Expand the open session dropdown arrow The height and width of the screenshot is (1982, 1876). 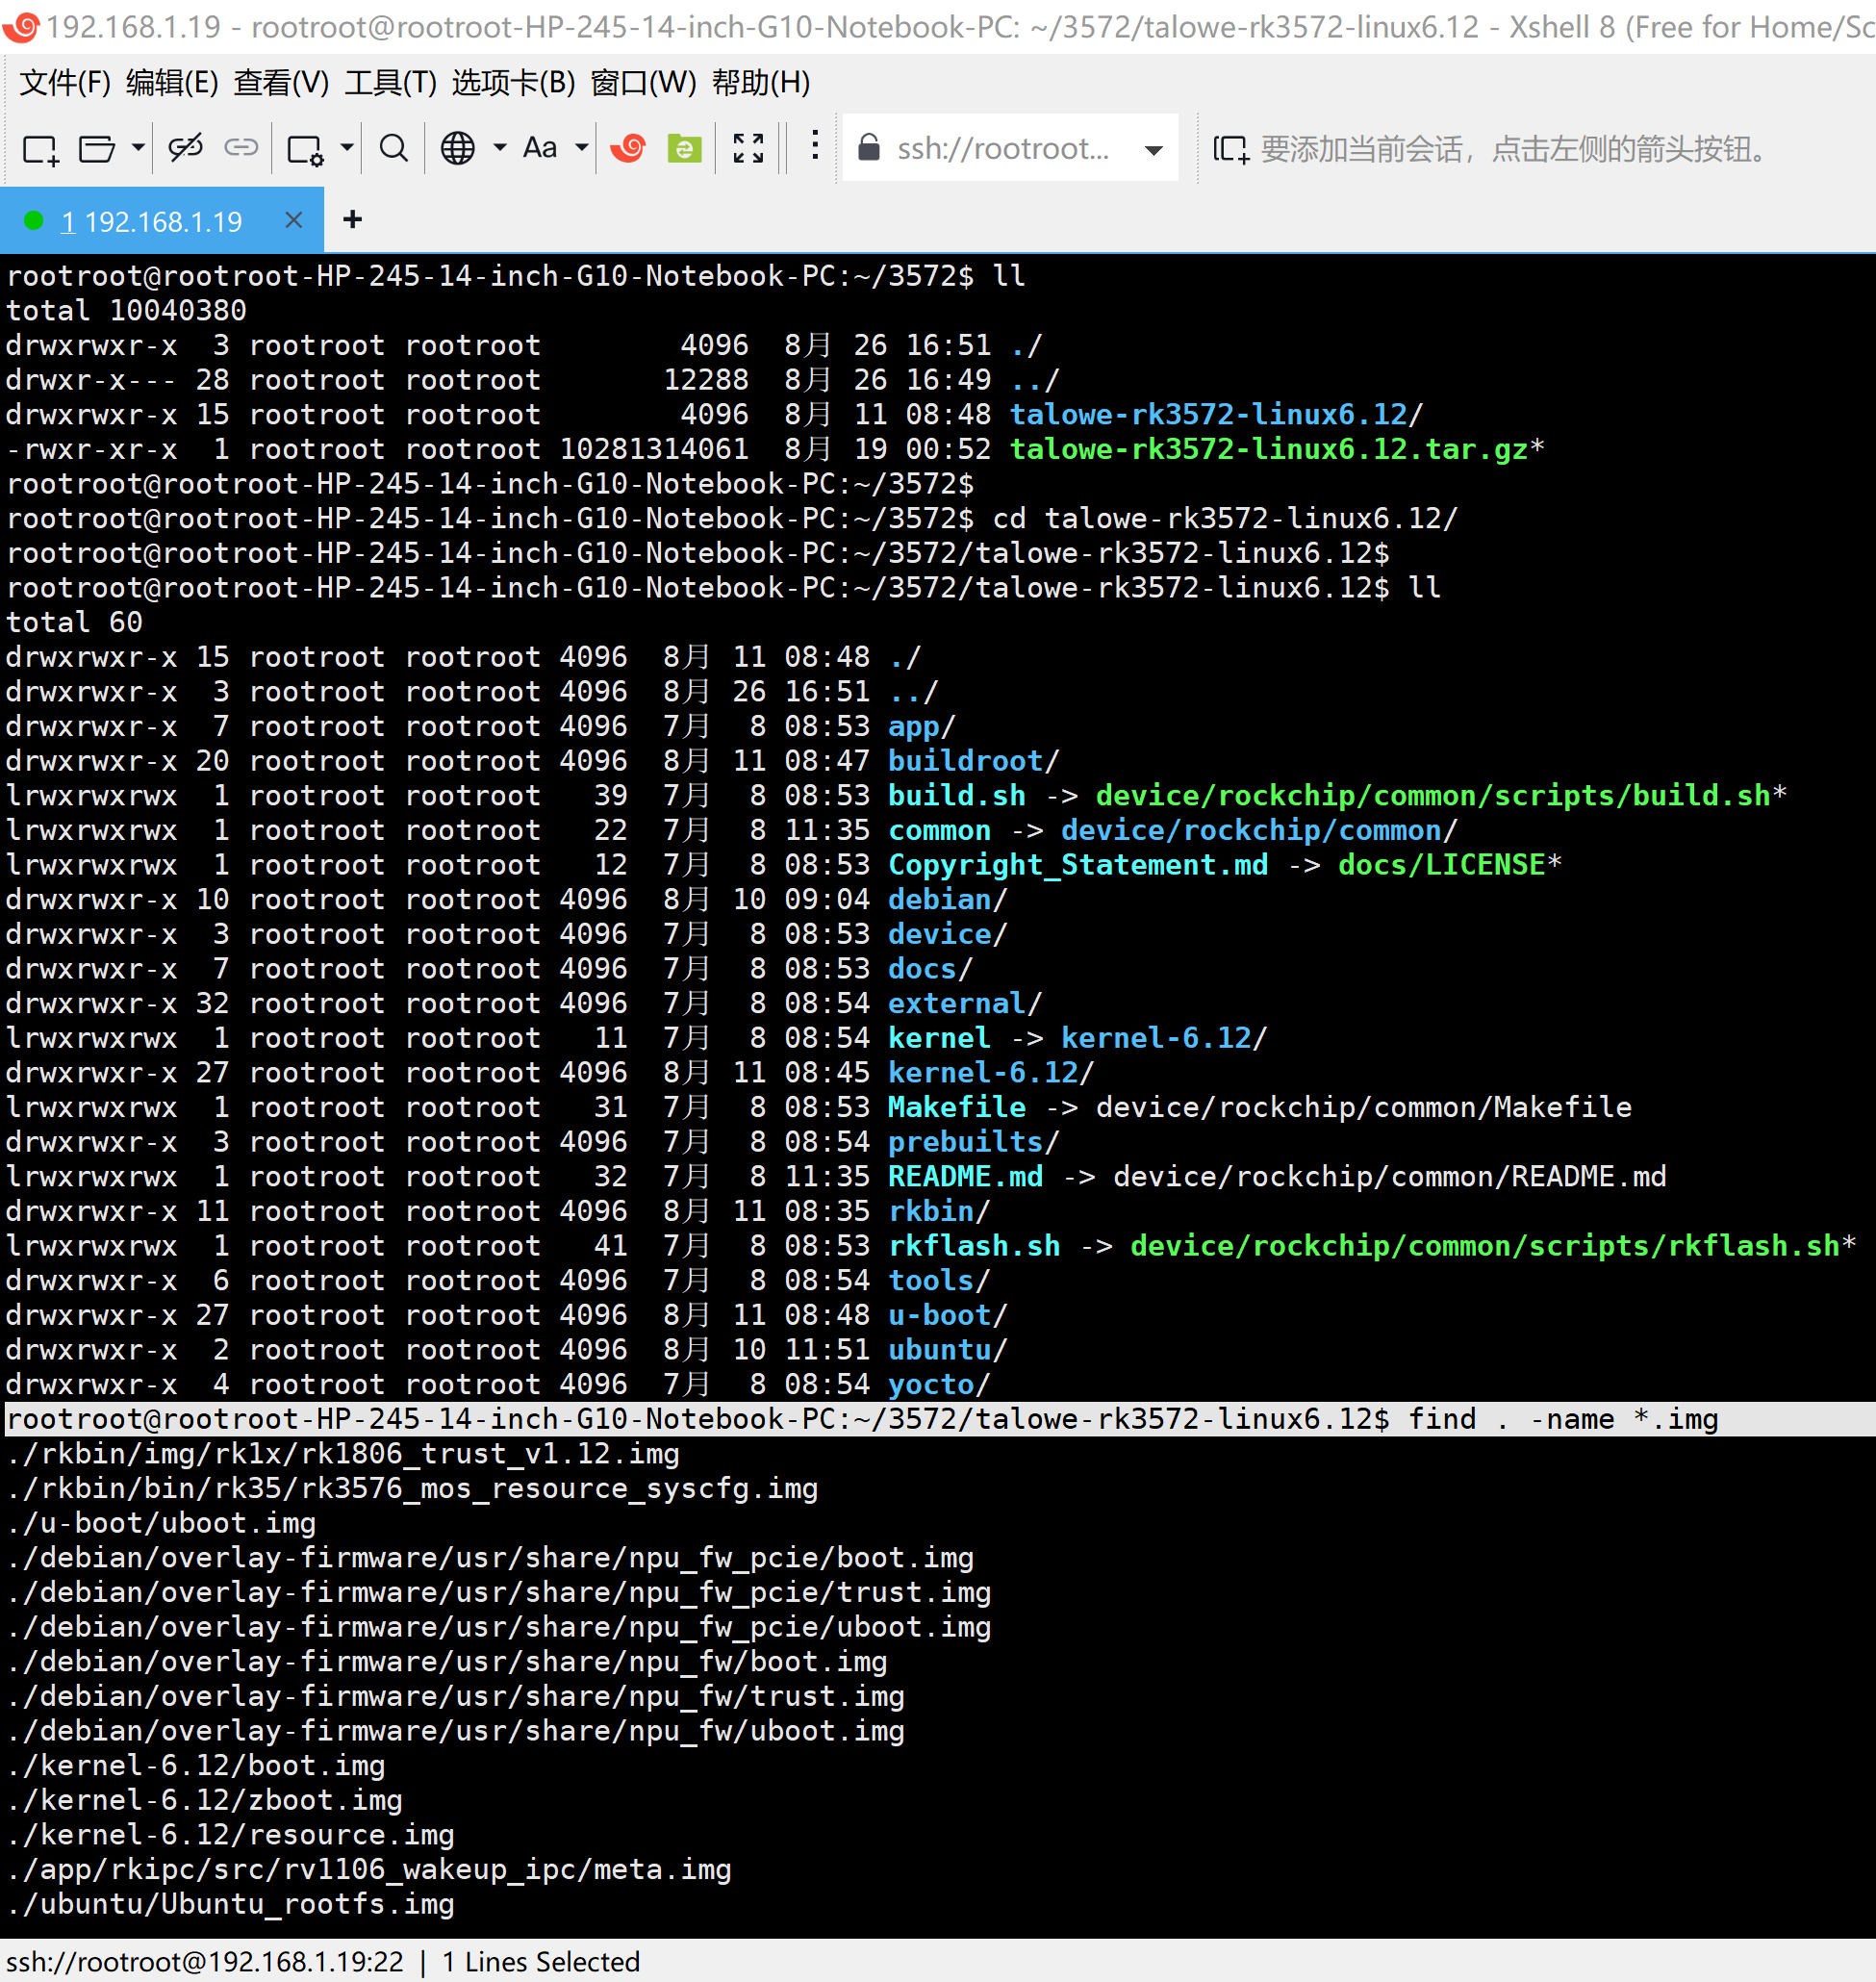(138, 149)
